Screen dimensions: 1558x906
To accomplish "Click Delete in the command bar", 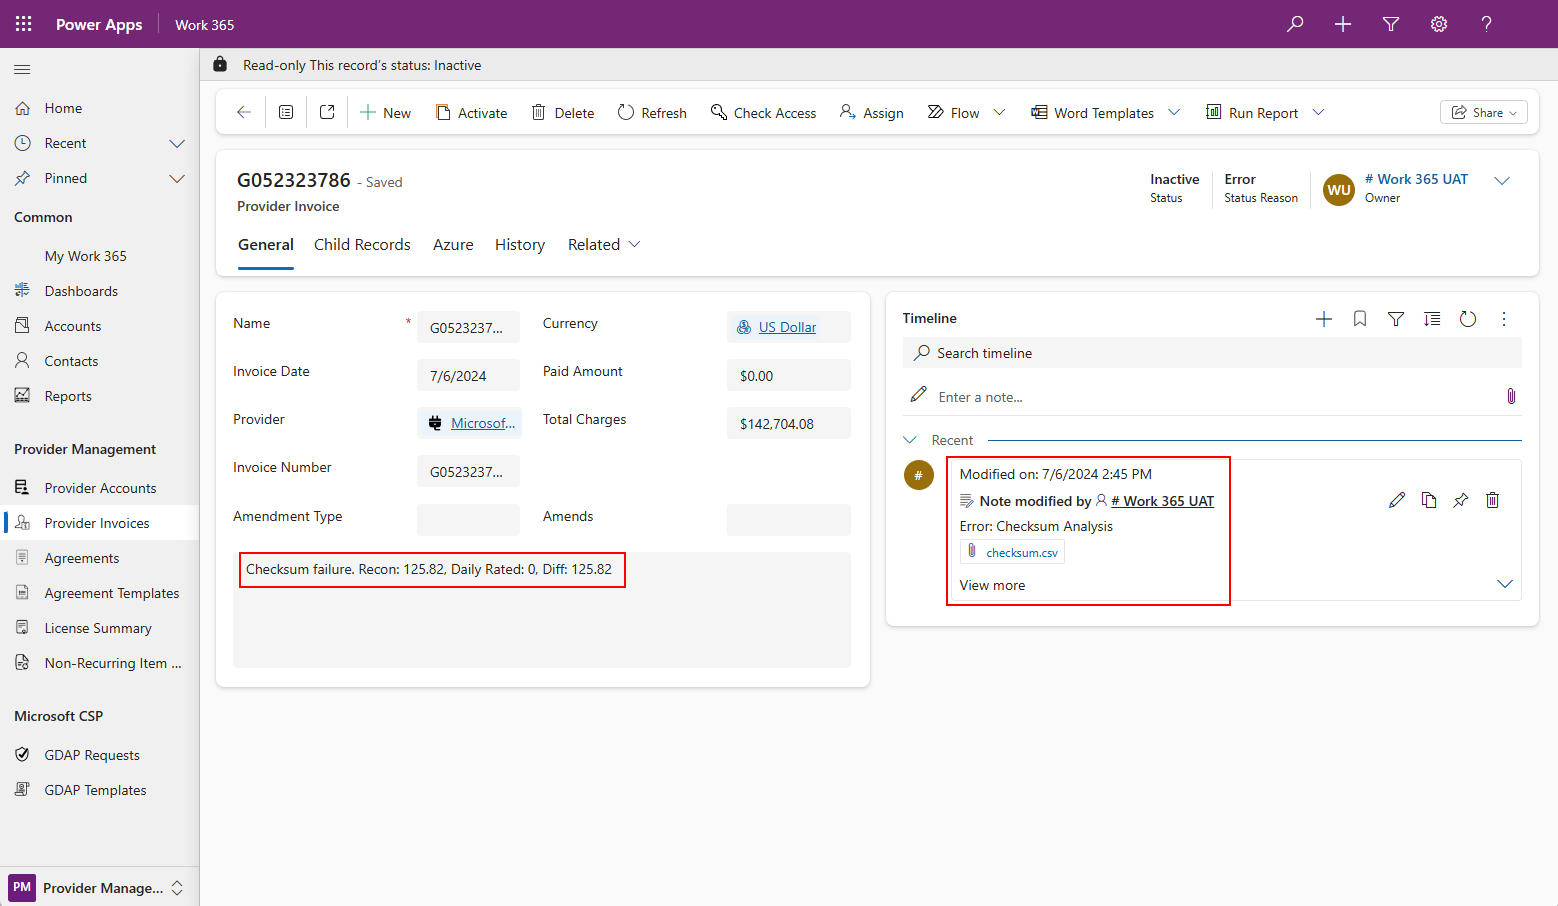I will [x=563, y=113].
